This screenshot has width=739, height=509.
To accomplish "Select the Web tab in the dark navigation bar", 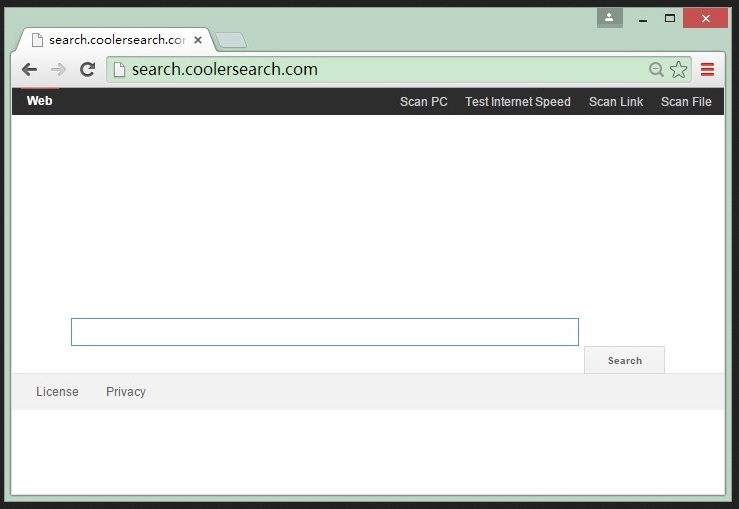I will tap(40, 101).
